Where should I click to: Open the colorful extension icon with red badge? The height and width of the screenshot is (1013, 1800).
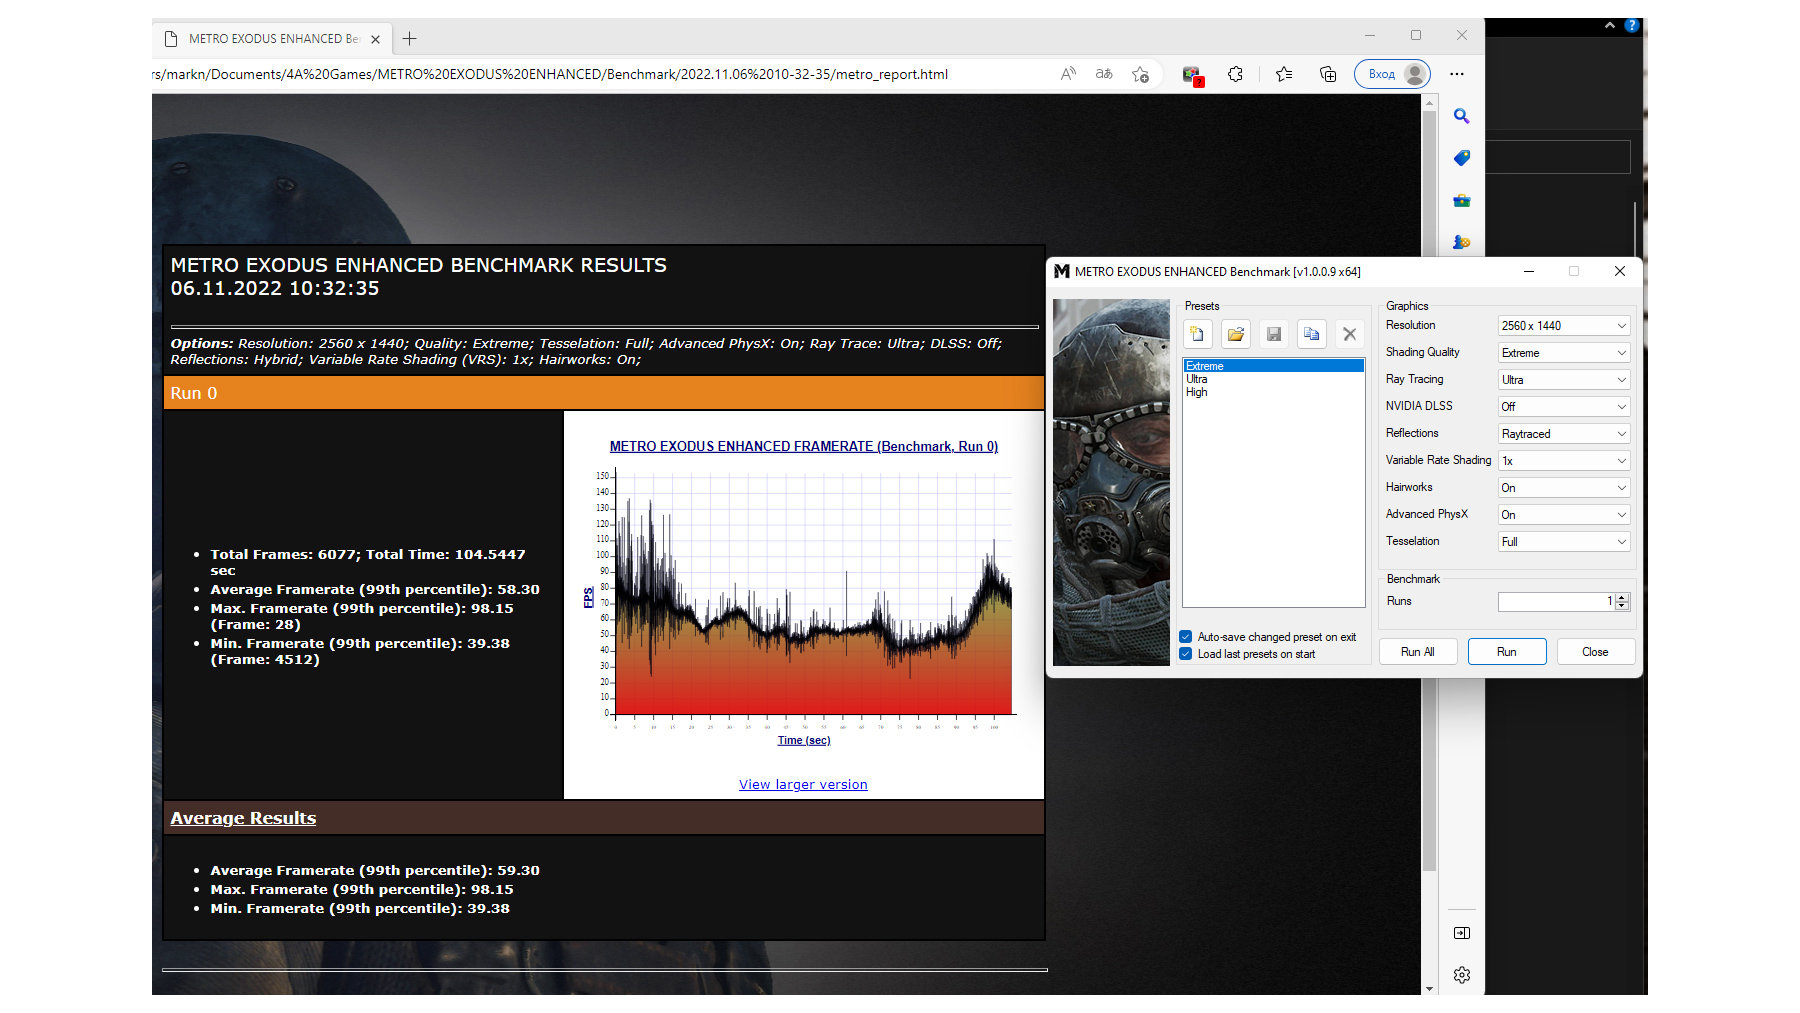tap(1192, 75)
